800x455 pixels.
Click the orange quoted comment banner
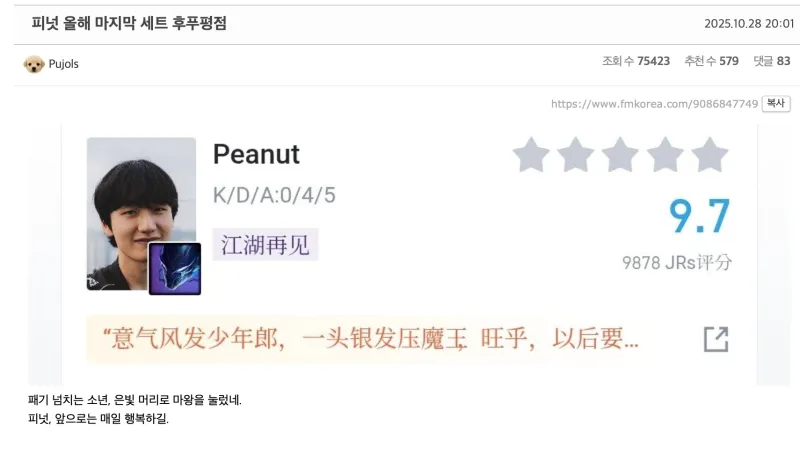pos(369,339)
